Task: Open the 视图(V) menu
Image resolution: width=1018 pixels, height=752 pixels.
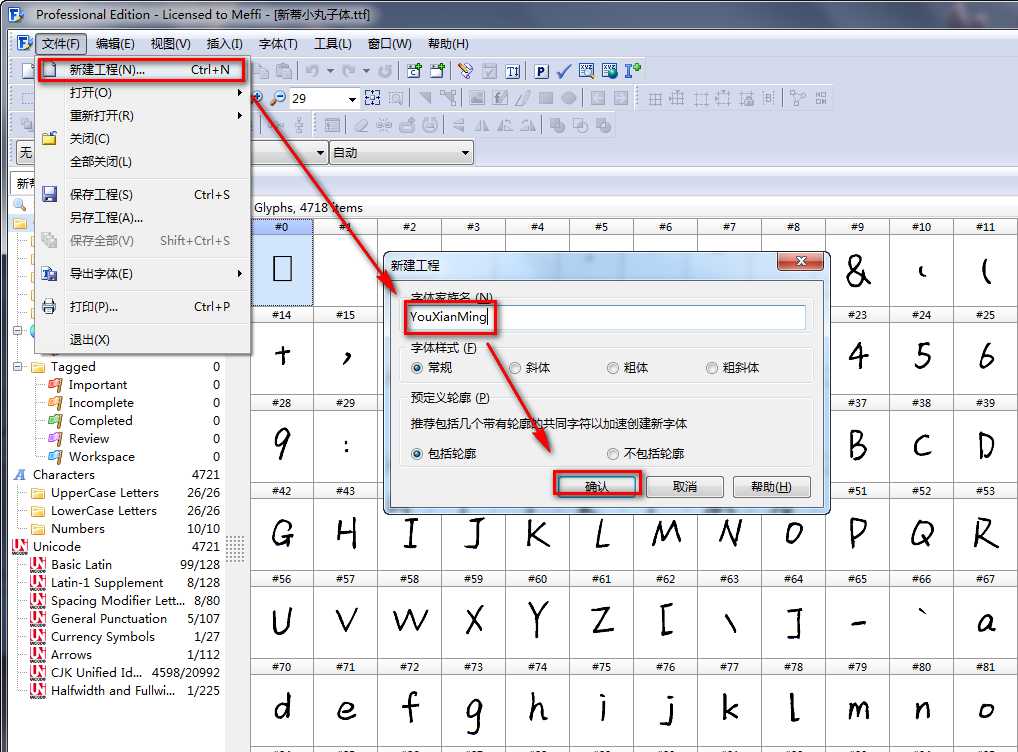Action: [x=170, y=44]
